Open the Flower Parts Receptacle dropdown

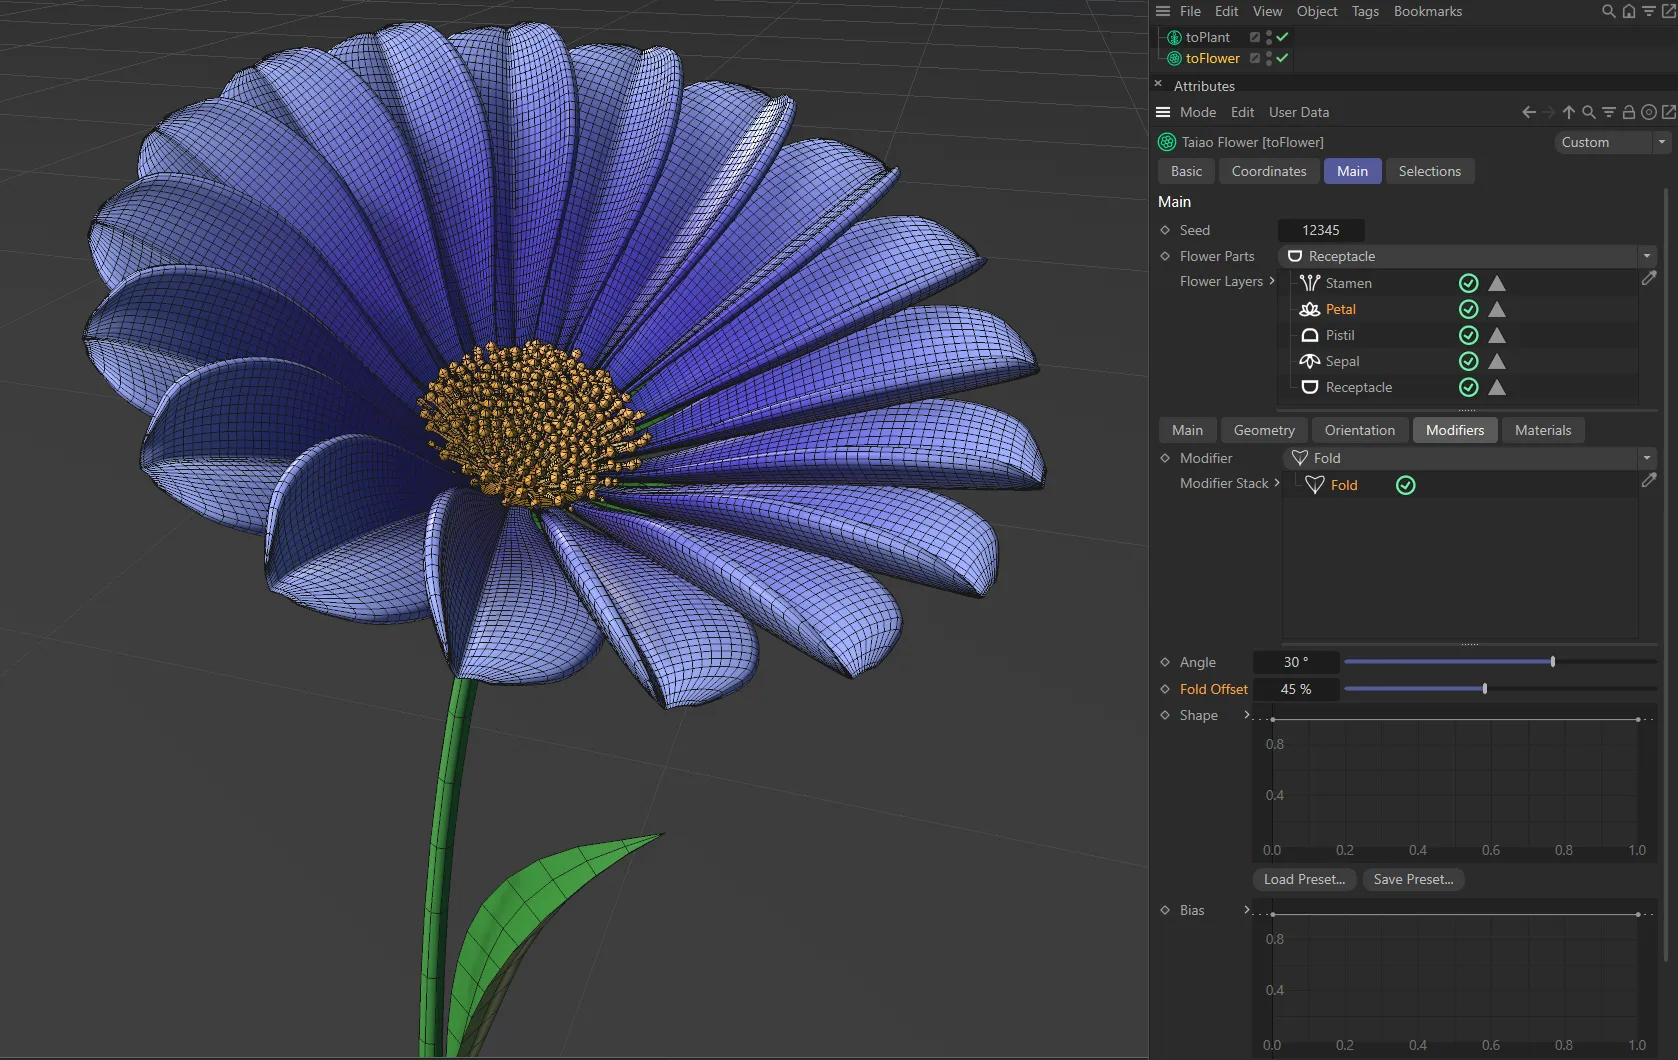click(x=1647, y=256)
